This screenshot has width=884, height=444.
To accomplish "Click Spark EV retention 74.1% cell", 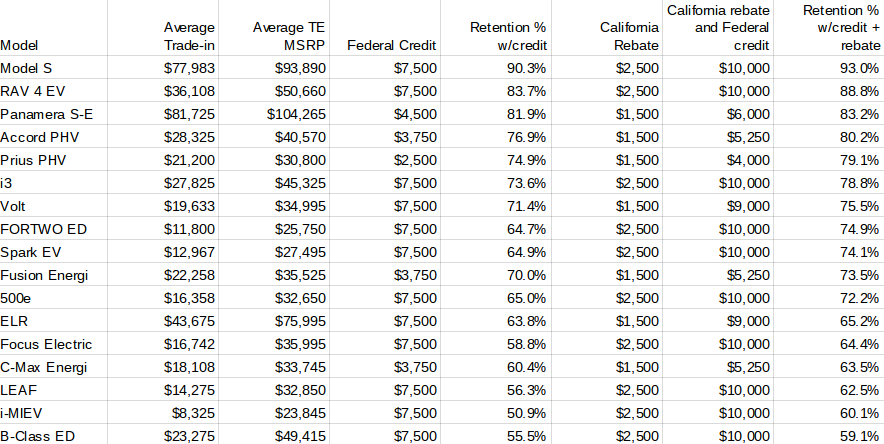I will coord(859,252).
